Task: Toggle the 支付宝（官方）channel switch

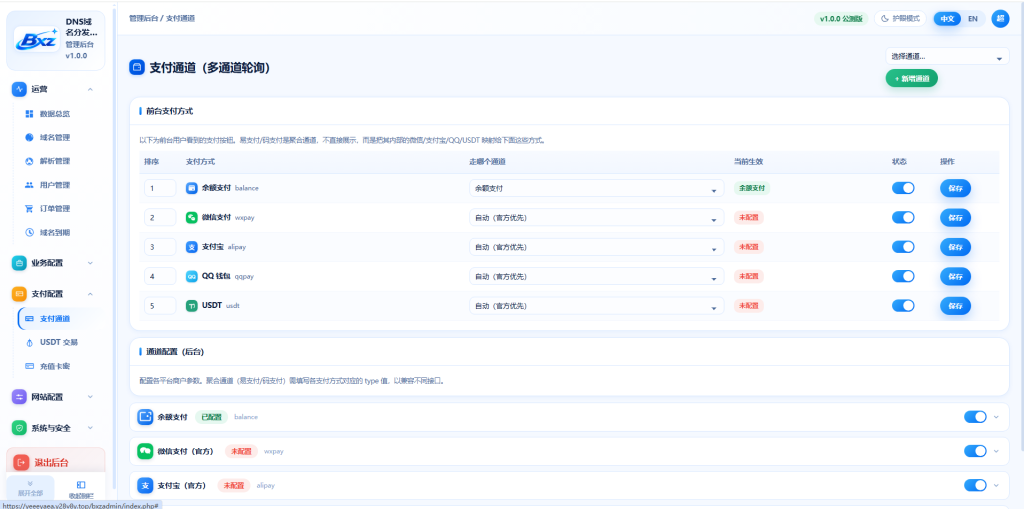Action: tap(975, 485)
